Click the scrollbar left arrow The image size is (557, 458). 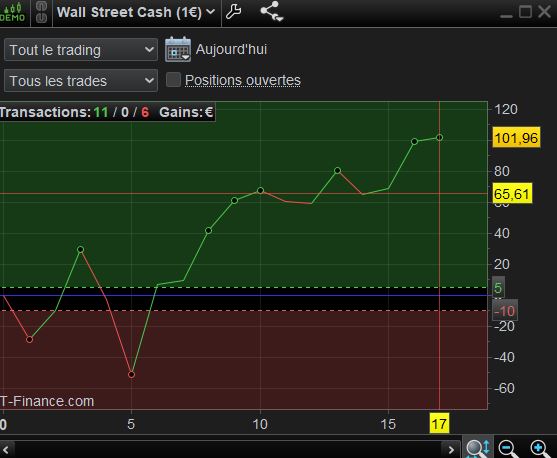coord(6,450)
